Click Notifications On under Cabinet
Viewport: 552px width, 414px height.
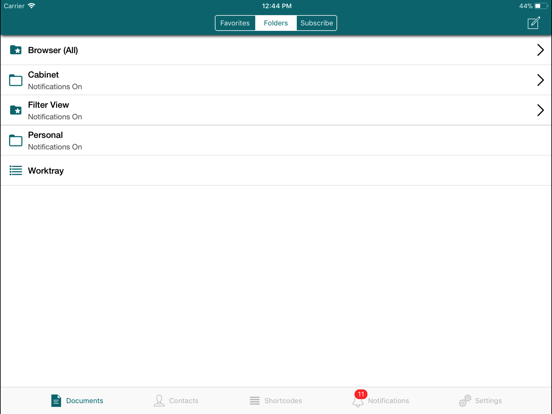(x=55, y=87)
